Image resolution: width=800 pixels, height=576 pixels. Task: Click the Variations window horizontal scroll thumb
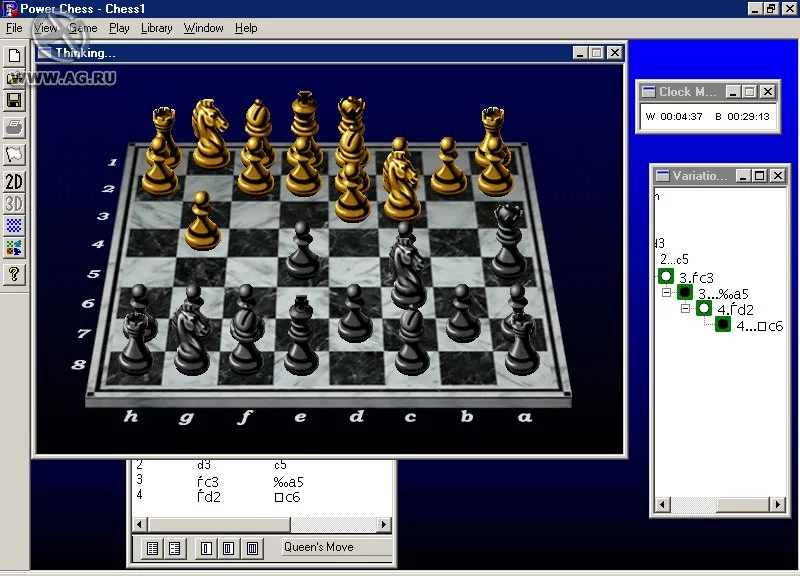pyautogui.click(x=743, y=505)
